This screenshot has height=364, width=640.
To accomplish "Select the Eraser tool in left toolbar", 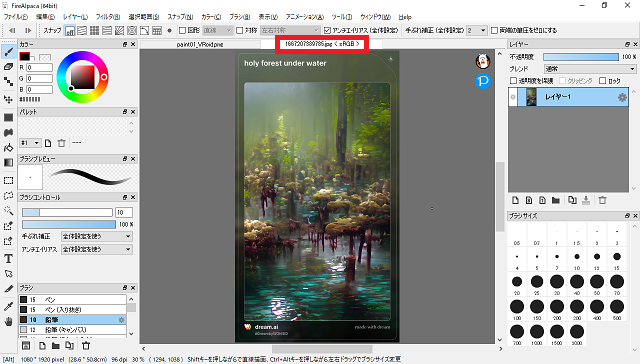I will pos(8,67).
